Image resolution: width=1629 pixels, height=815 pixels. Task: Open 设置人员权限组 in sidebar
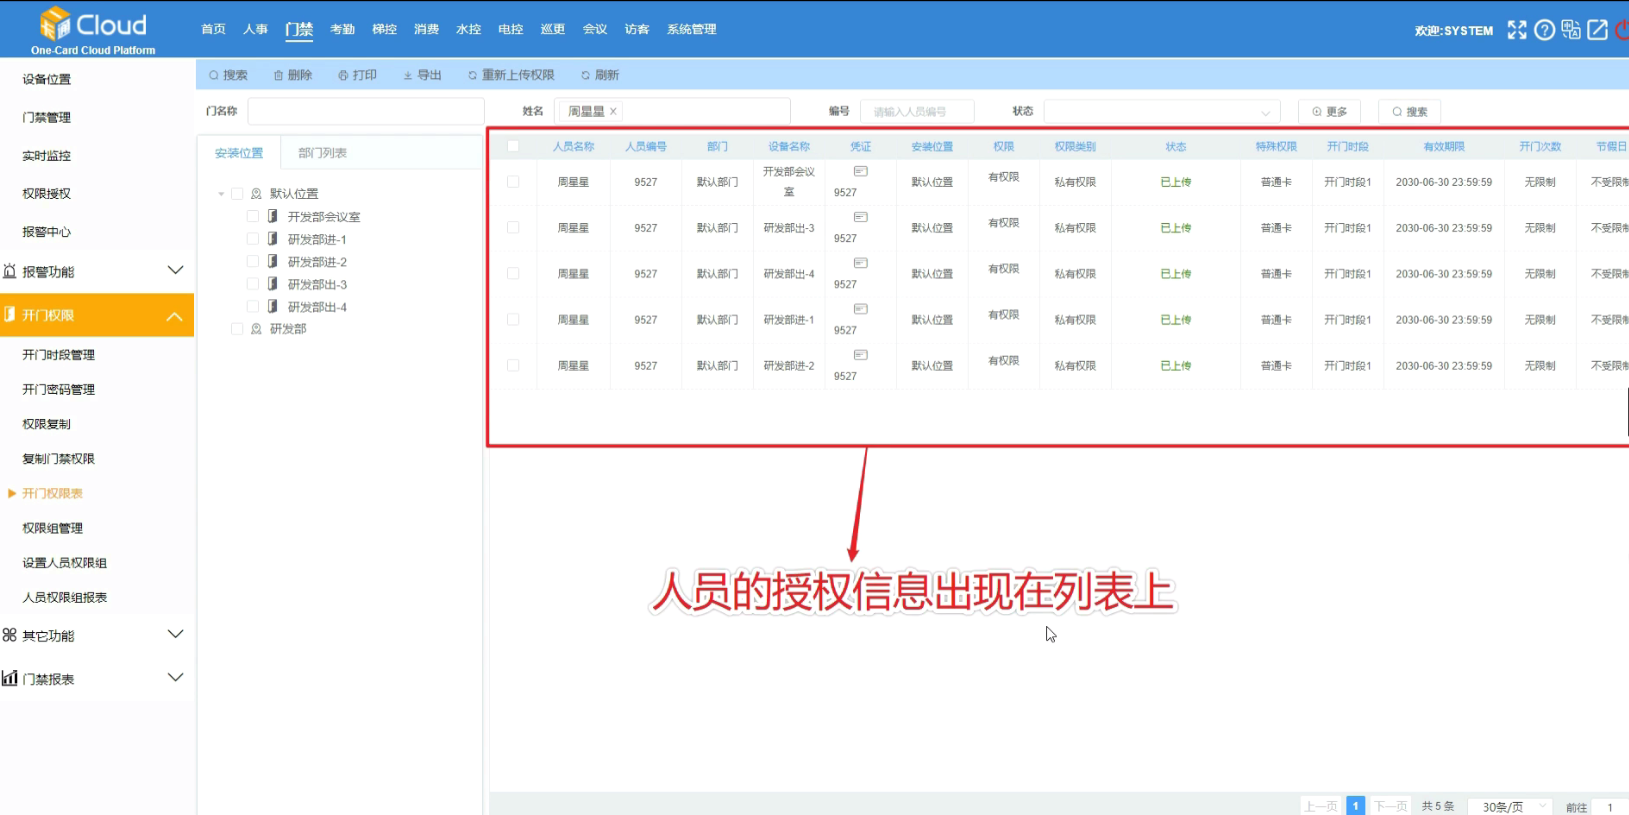65,563
